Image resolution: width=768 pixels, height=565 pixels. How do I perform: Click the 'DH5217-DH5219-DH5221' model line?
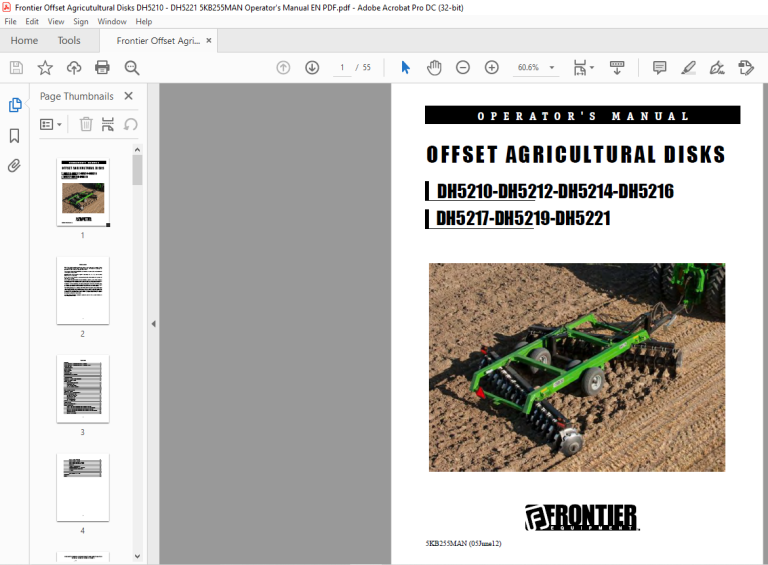click(523, 218)
